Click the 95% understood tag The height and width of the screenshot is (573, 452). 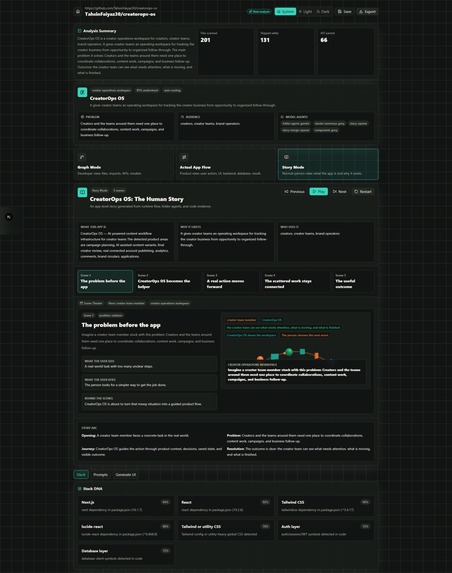coord(147,90)
